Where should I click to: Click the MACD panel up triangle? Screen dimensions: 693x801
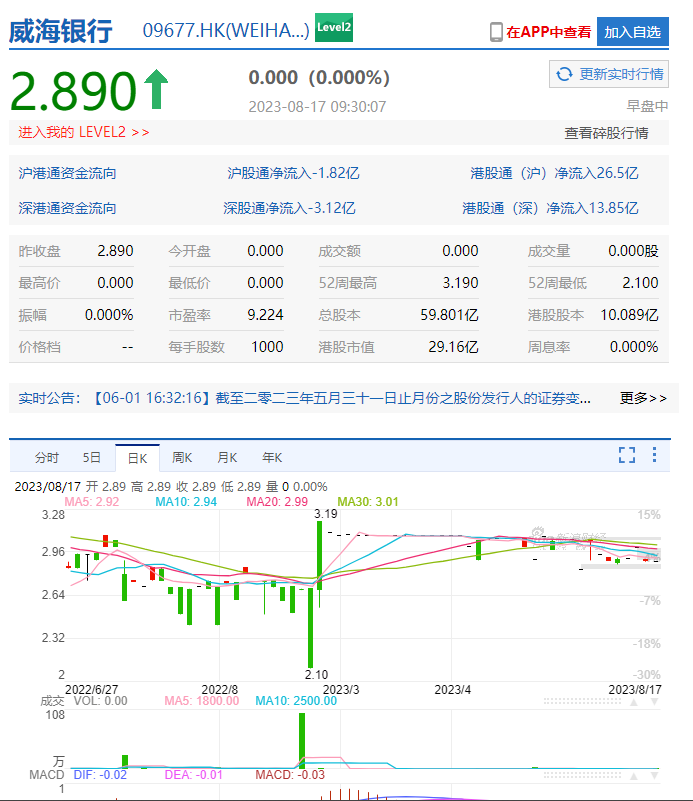click(634, 775)
